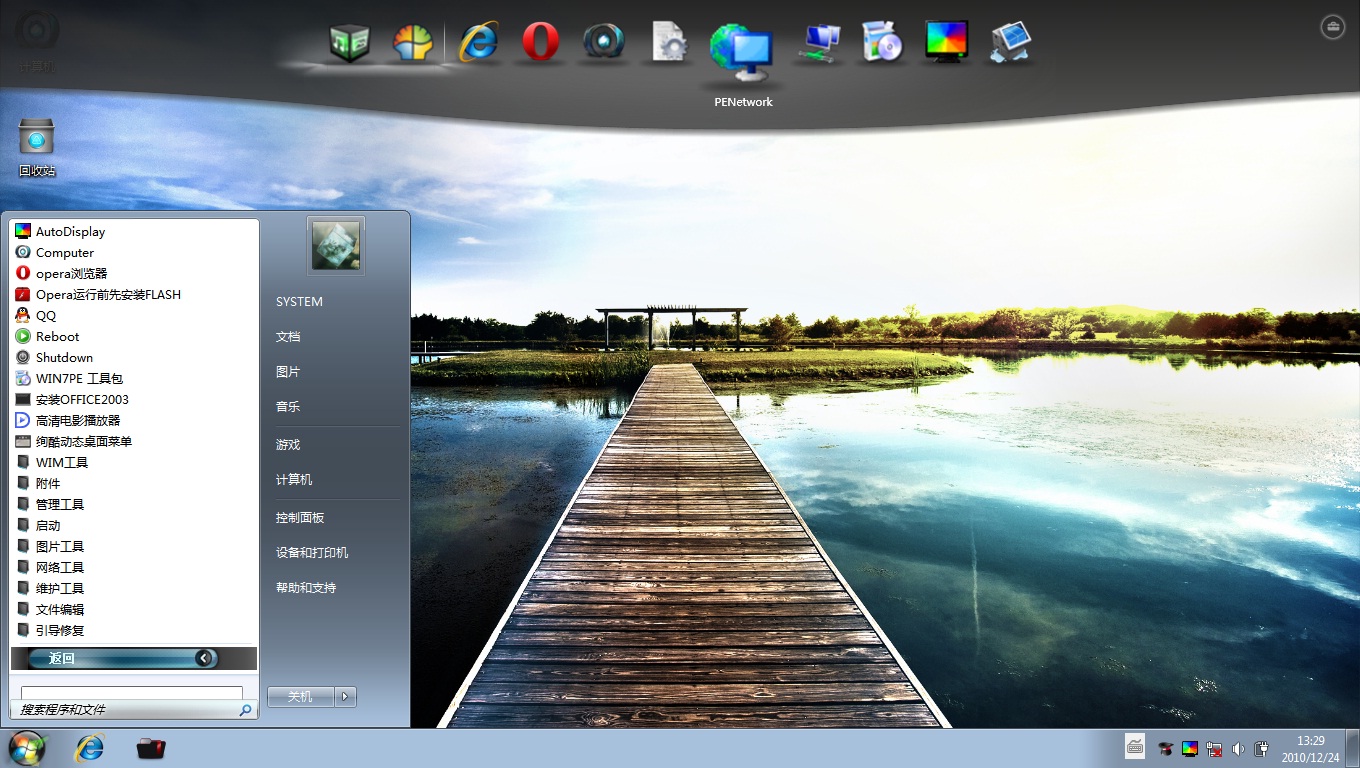The width and height of the screenshot is (1360, 768).
Task: Open the software box and disc dock icon
Action: pos(882,43)
